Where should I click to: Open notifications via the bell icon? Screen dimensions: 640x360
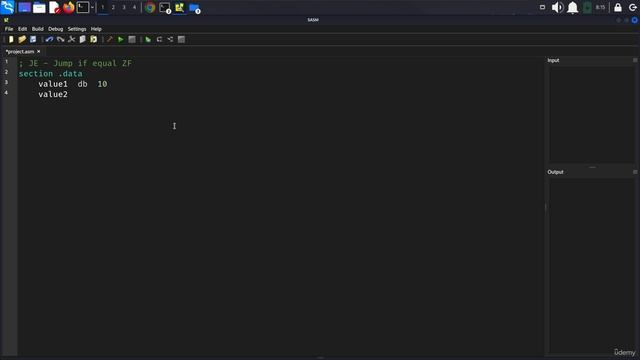click(x=573, y=7)
